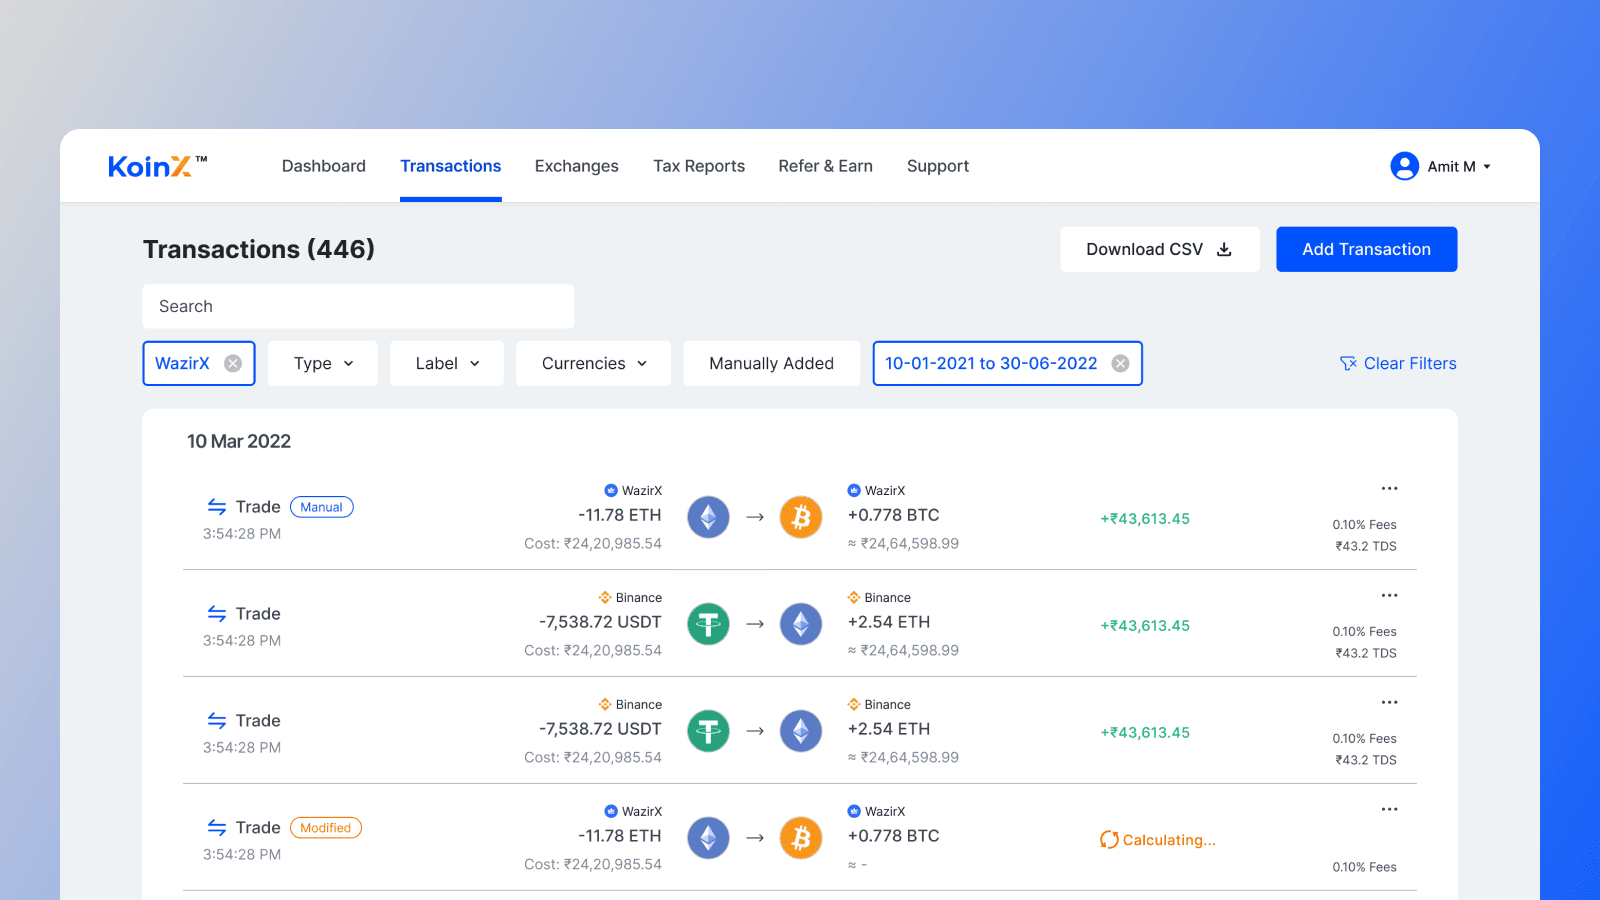Focus the Search input field
This screenshot has height=900, width=1600.
tap(358, 306)
